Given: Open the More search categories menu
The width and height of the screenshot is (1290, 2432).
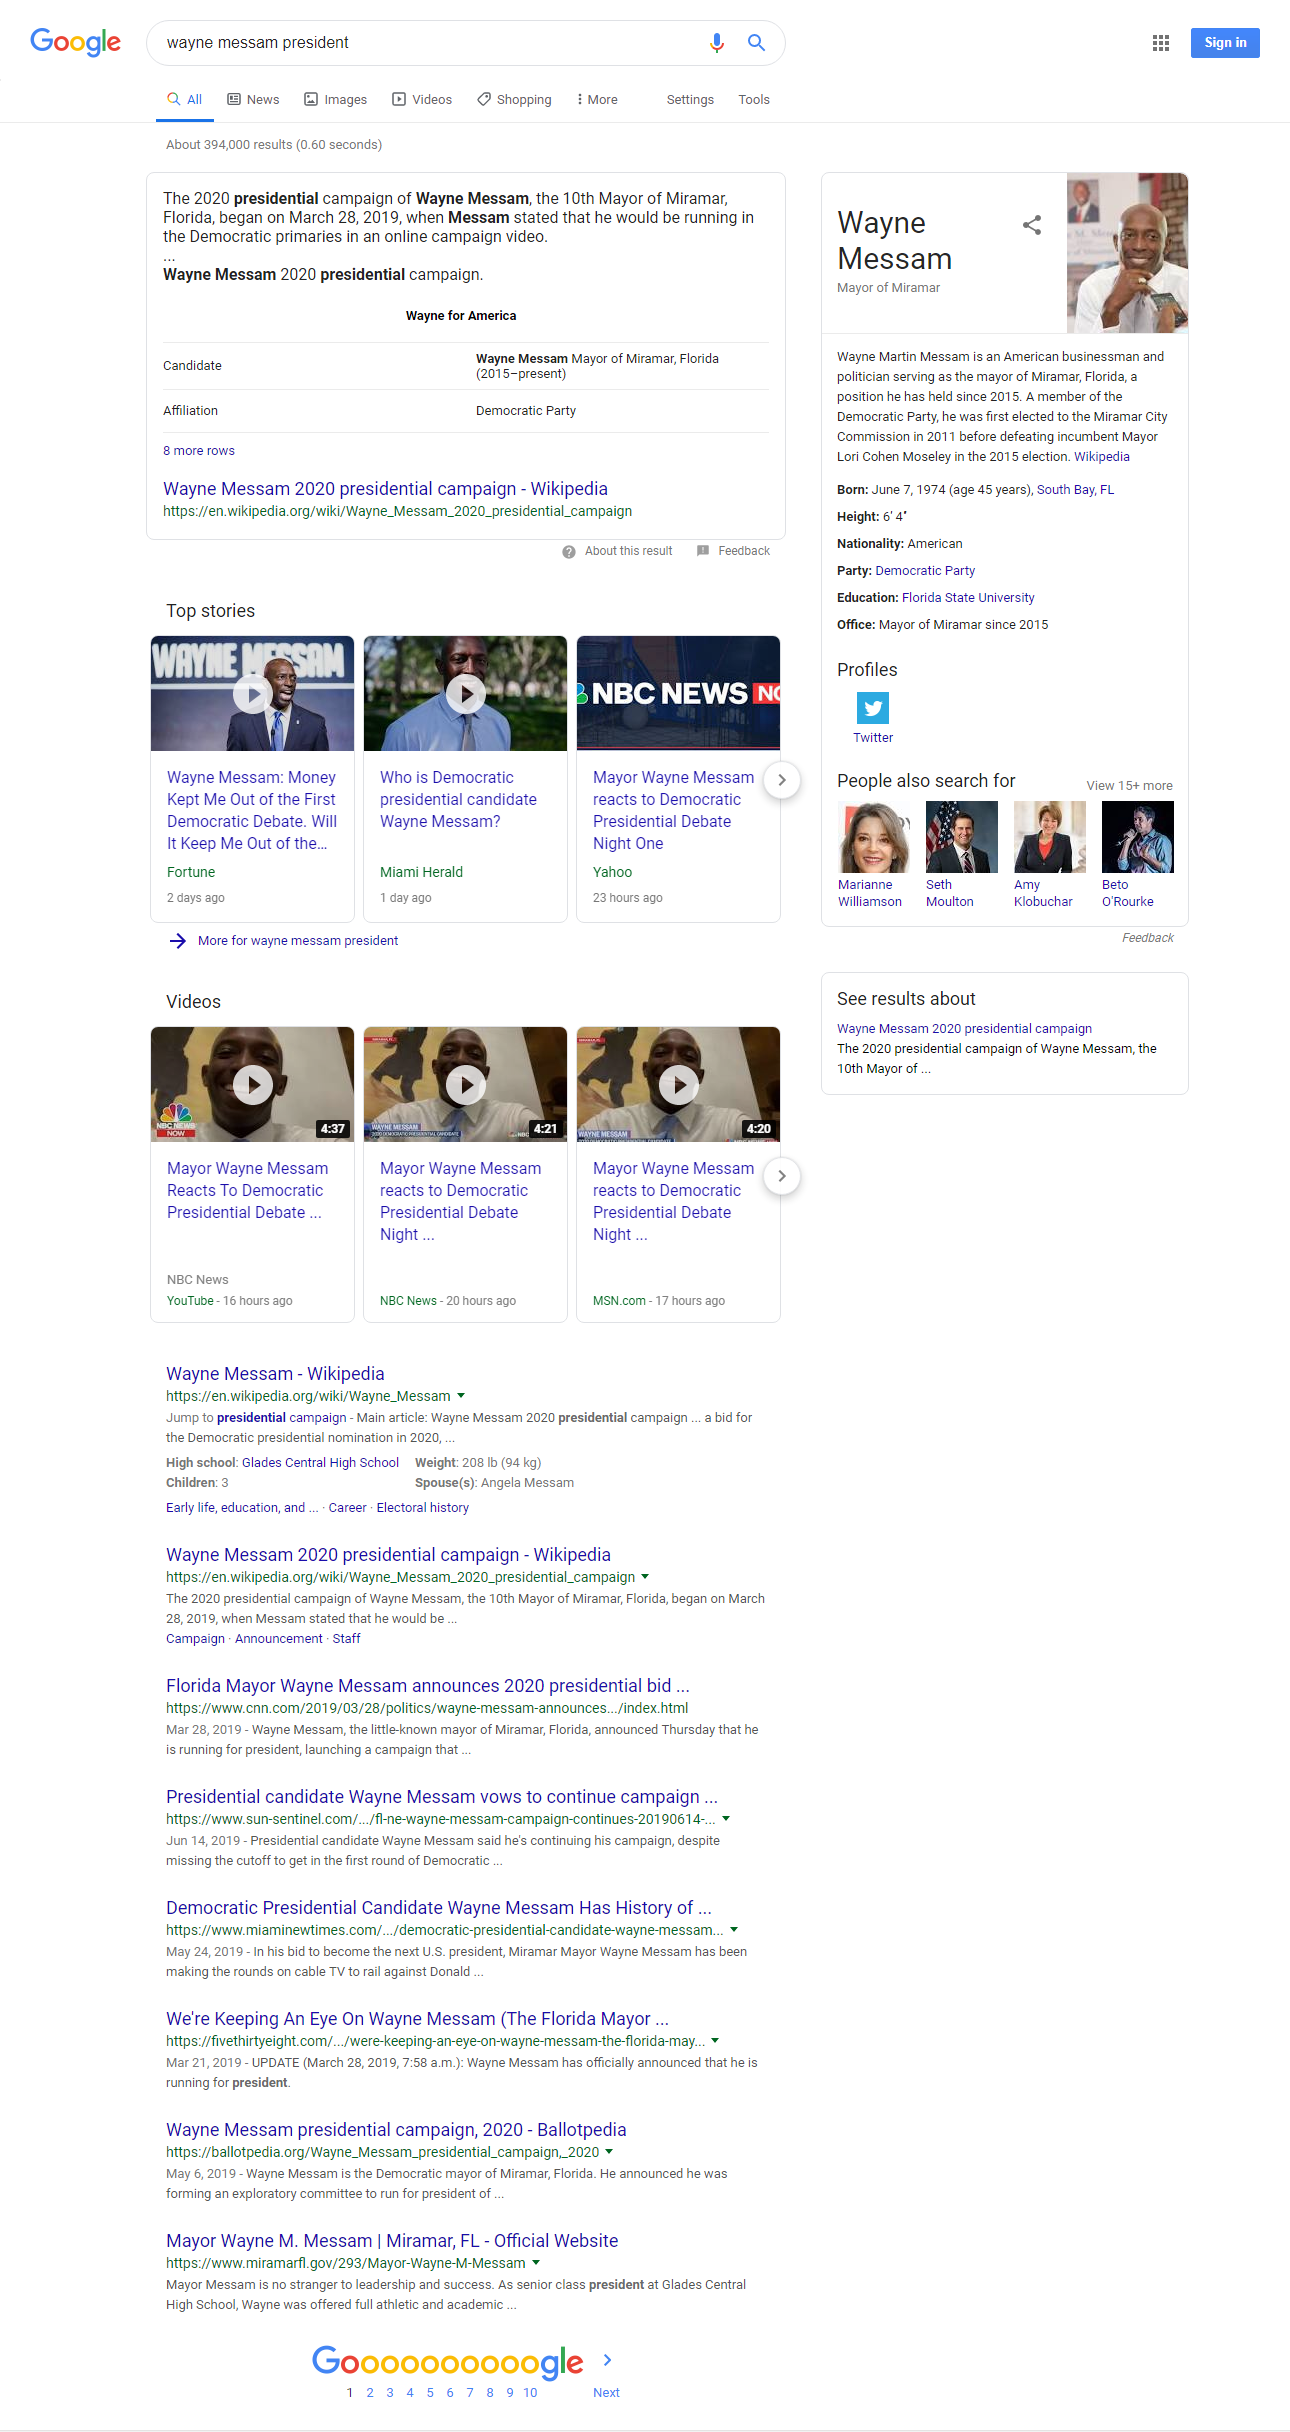Looking at the screenshot, I should tap(597, 100).
